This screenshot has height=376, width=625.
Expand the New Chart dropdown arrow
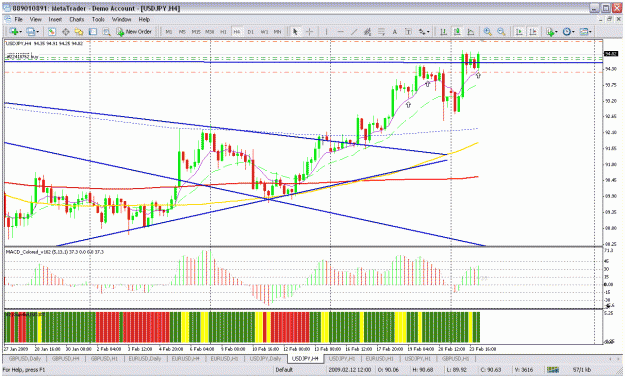pos(20,32)
